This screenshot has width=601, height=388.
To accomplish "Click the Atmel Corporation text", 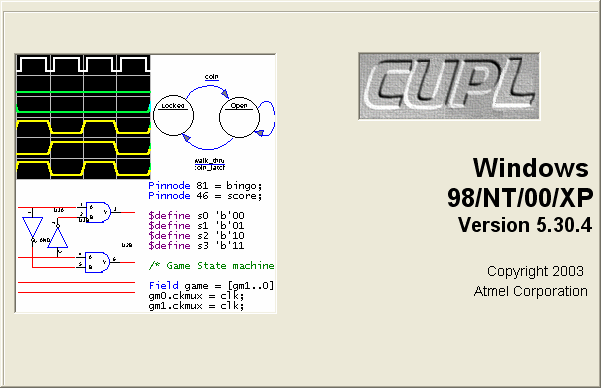I will click(x=531, y=291).
